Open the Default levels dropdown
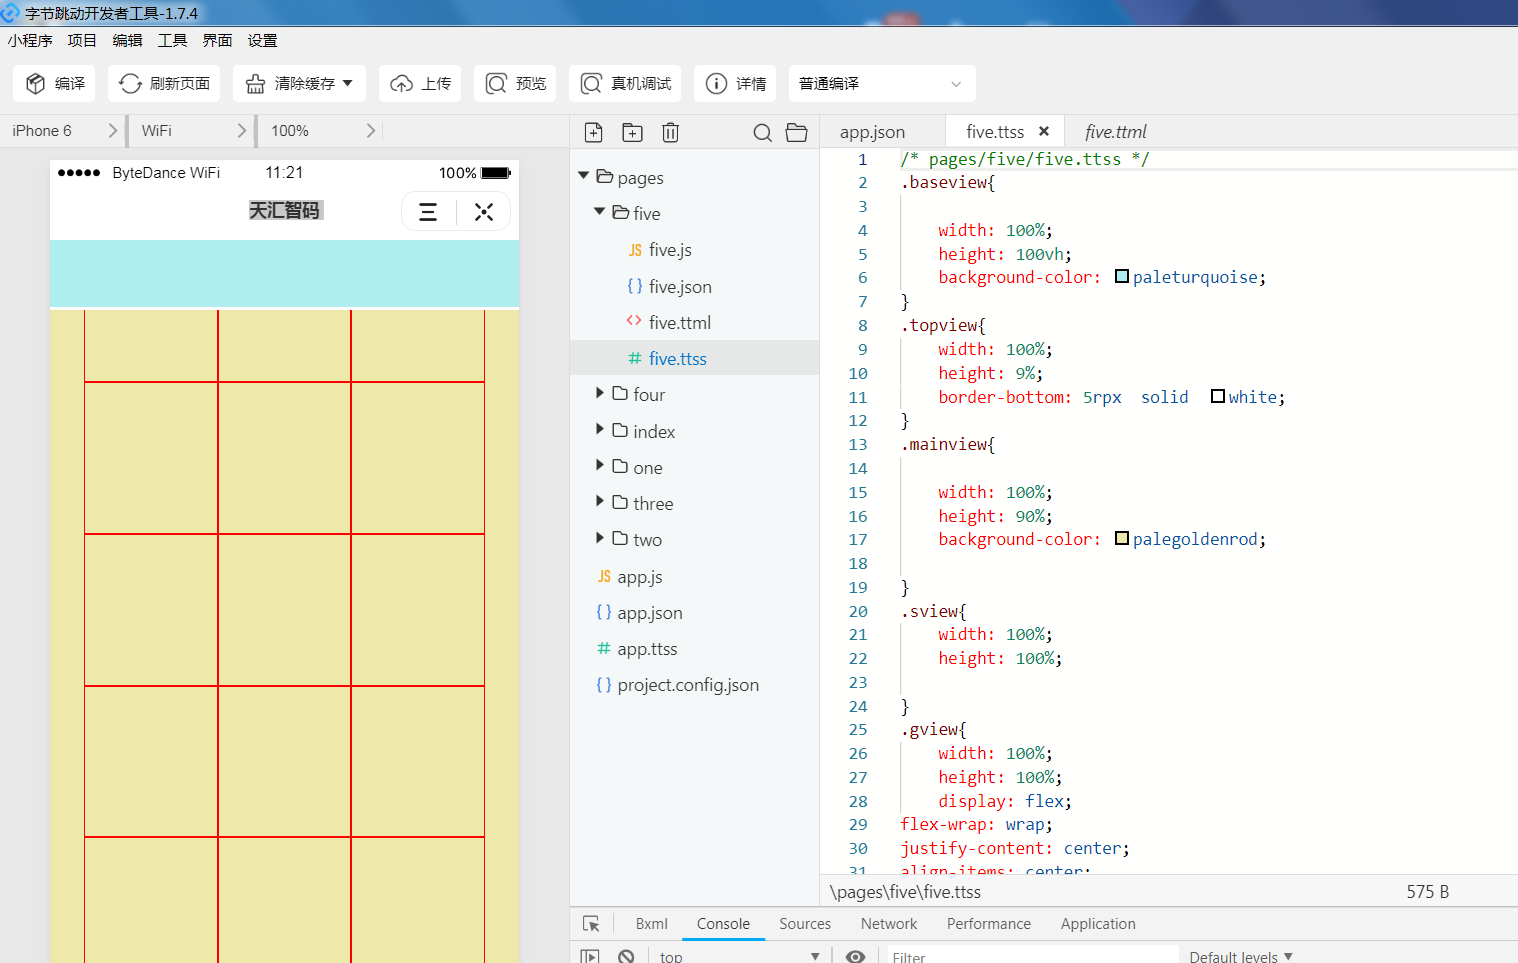 click(x=1241, y=957)
